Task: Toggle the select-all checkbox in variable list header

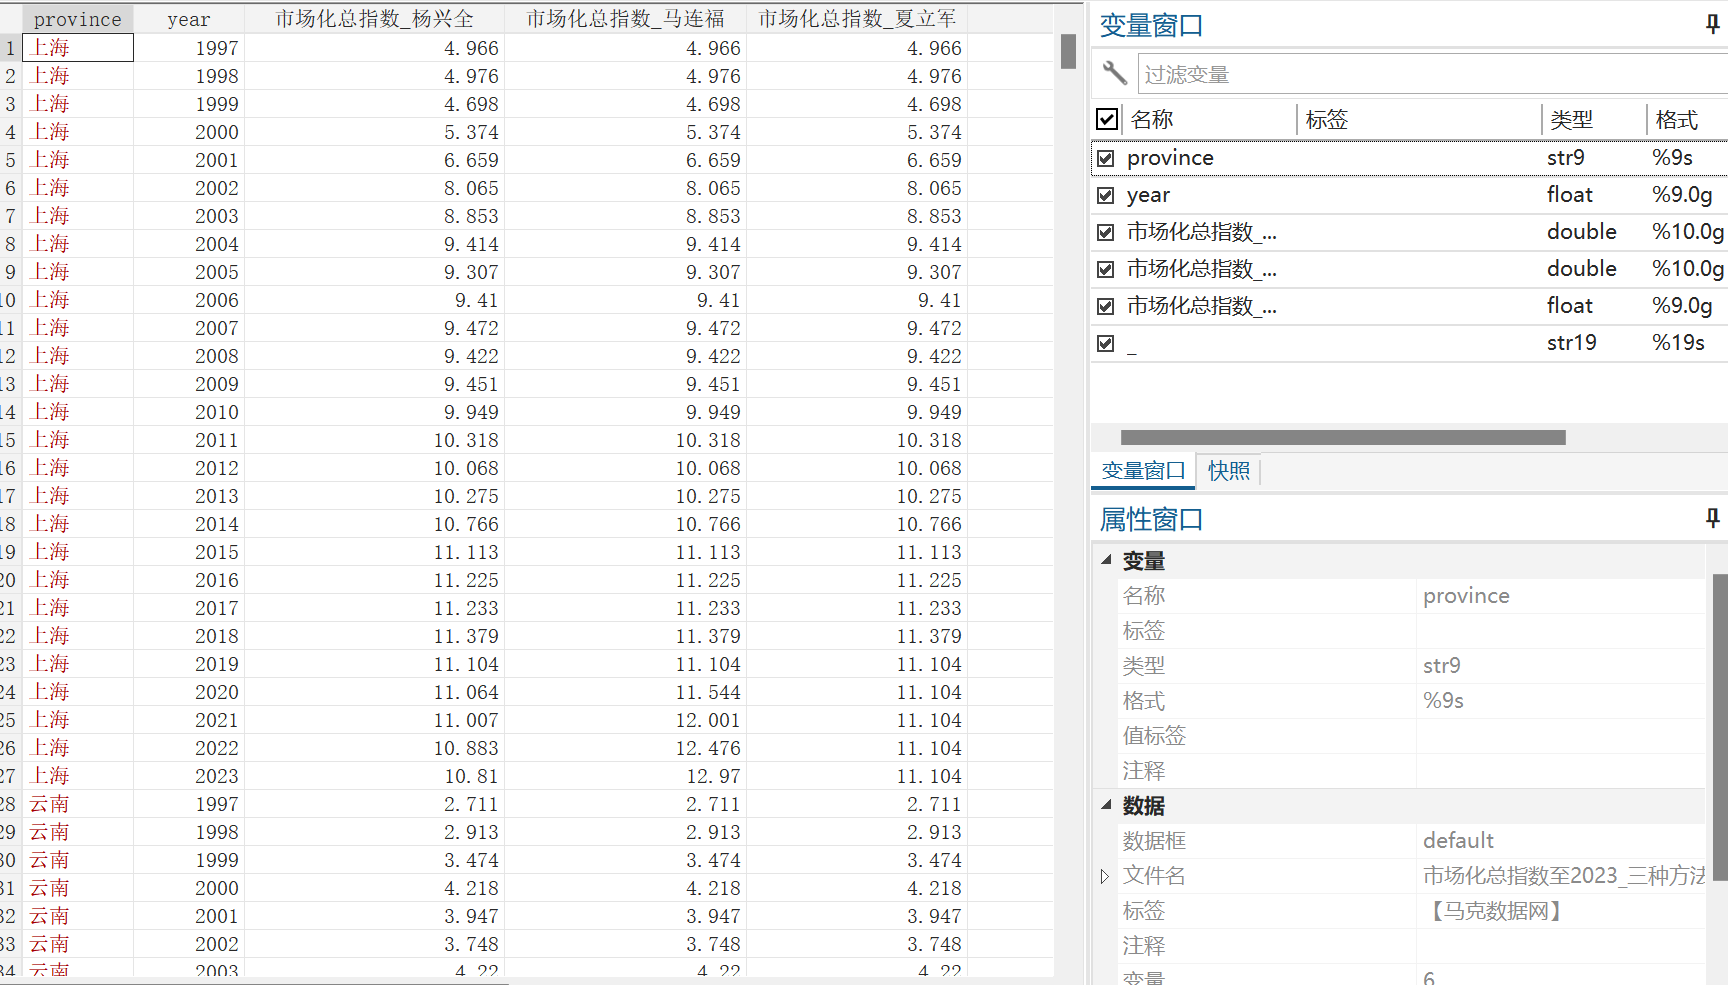Action: point(1106,118)
